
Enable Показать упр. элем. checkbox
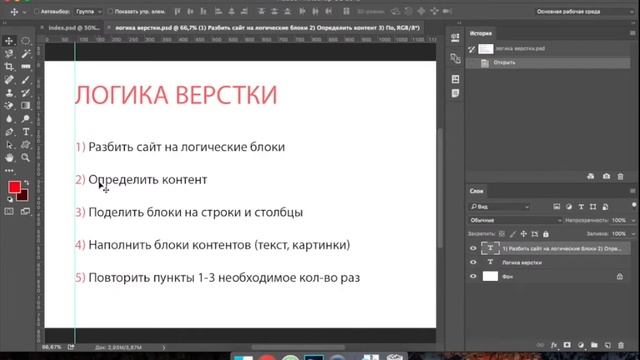point(110,12)
